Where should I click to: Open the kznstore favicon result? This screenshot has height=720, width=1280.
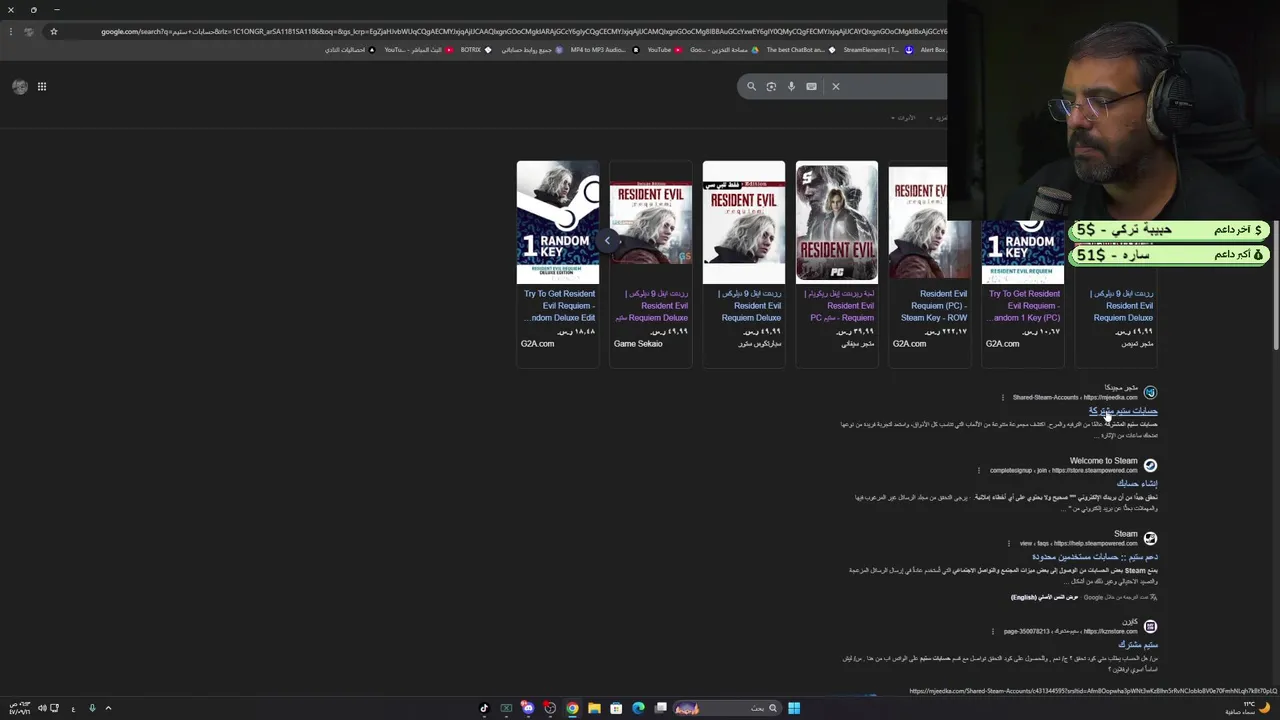1150,627
